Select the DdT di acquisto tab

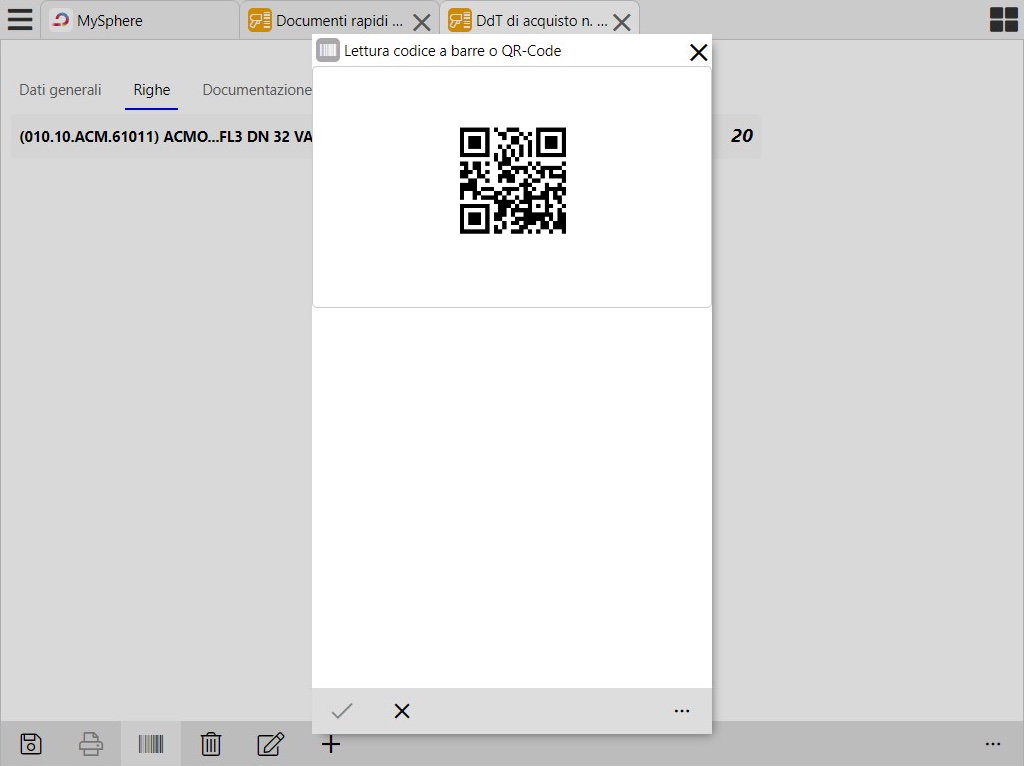(541, 20)
